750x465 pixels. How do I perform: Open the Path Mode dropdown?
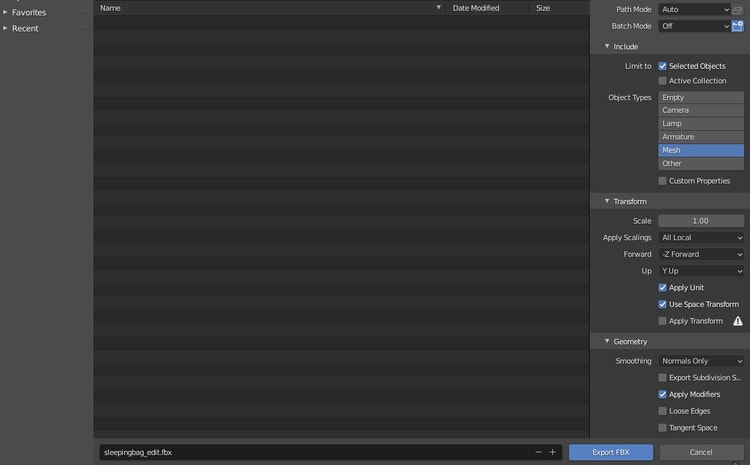[x=695, y=10]
